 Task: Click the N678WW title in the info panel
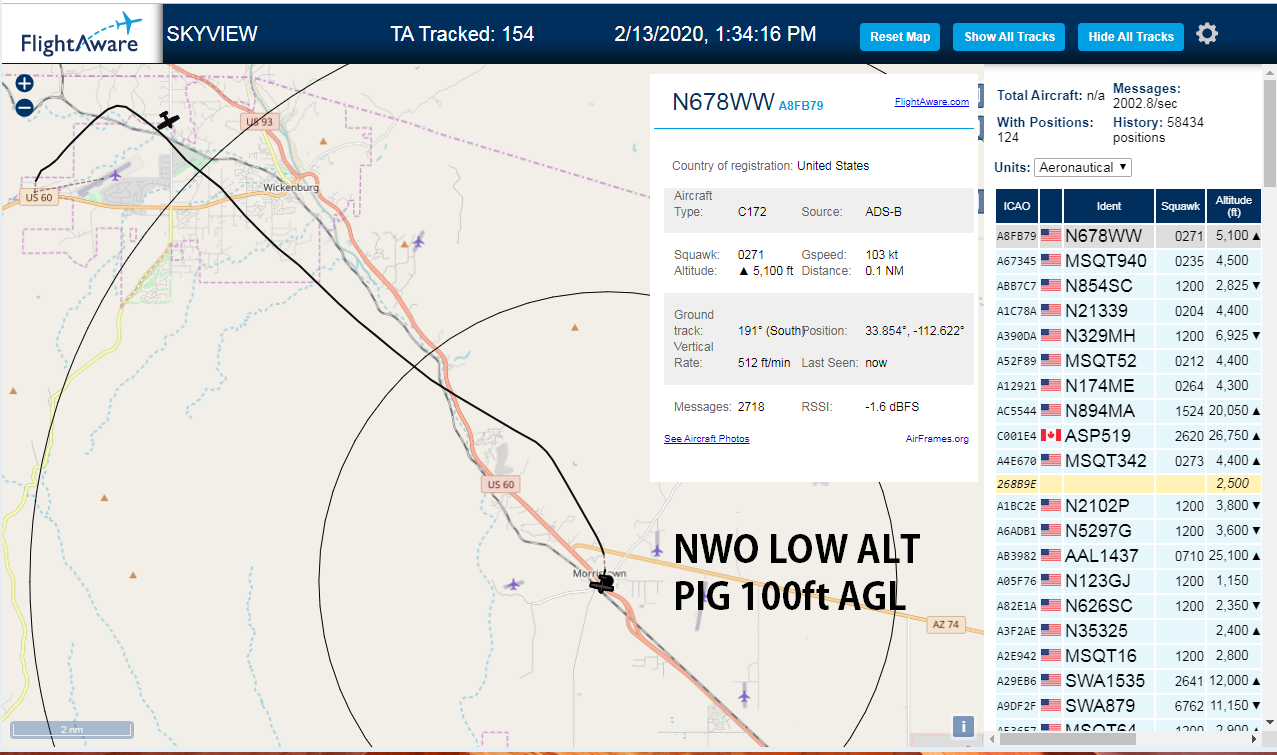[723, 102]
